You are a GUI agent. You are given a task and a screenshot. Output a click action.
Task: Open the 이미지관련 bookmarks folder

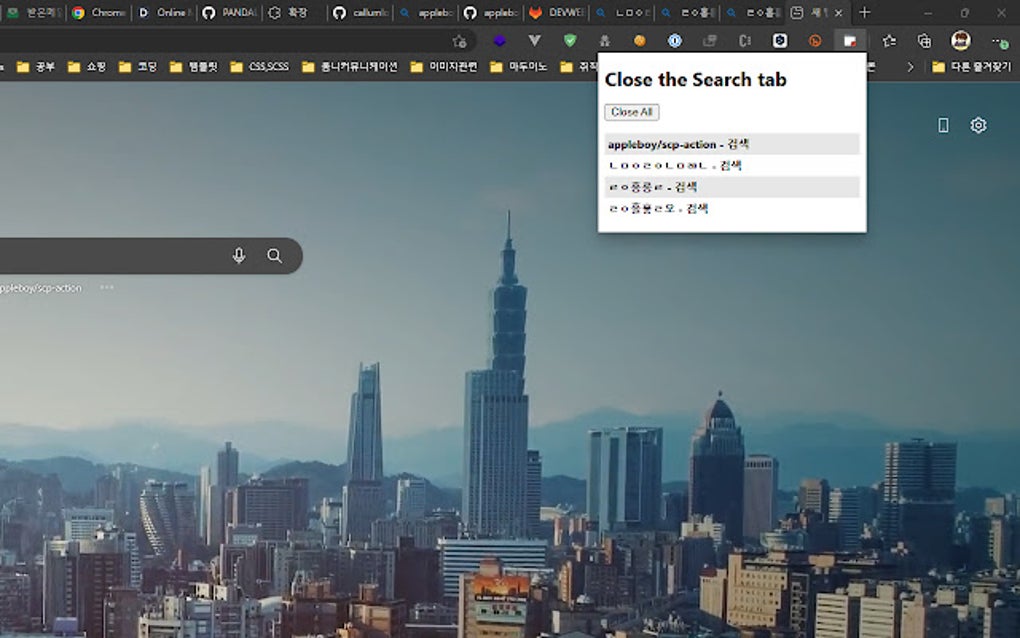(444, 66)
